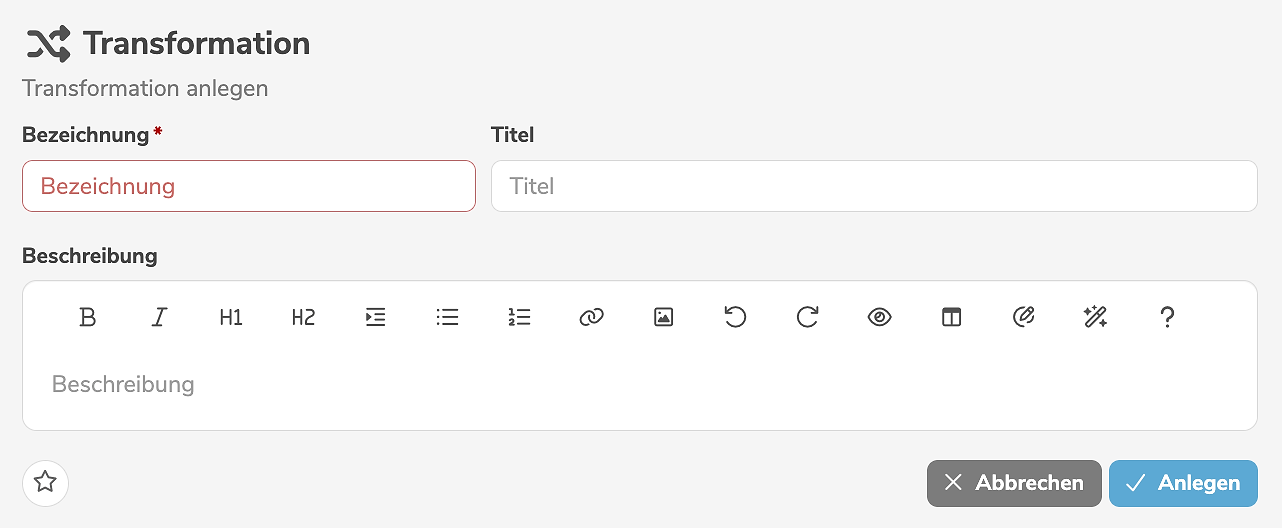This screenshot has width=1282, height=528.
Task: Insert a hyperlink via chain icon
Action: (x=591, y=318)
